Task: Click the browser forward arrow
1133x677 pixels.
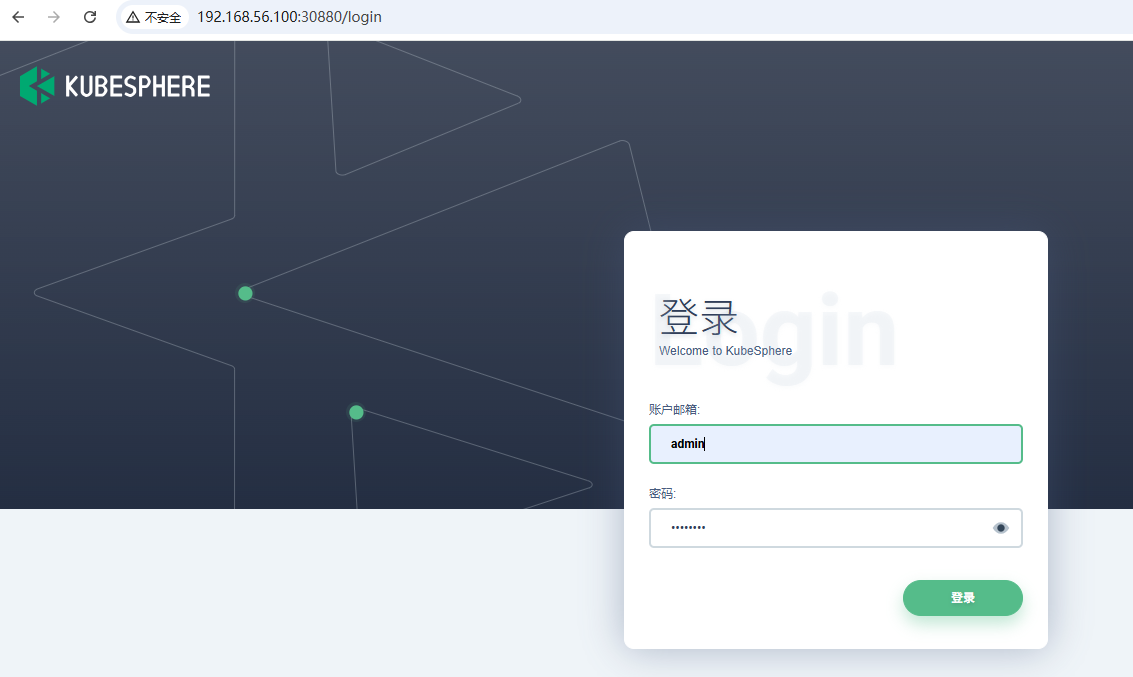Action: click(53, 17)
